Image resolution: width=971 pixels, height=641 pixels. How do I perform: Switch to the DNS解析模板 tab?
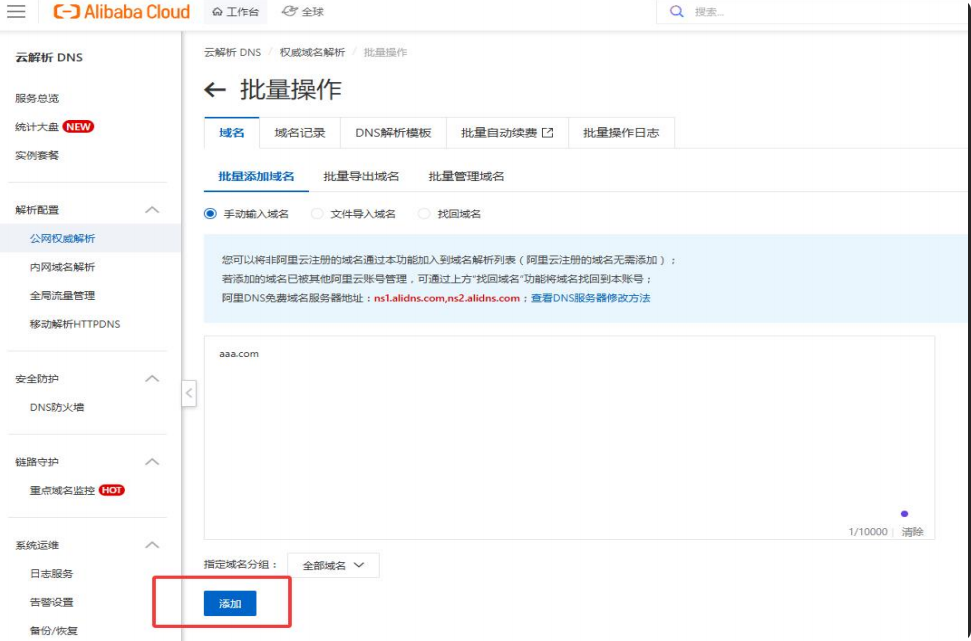[393, 133]
